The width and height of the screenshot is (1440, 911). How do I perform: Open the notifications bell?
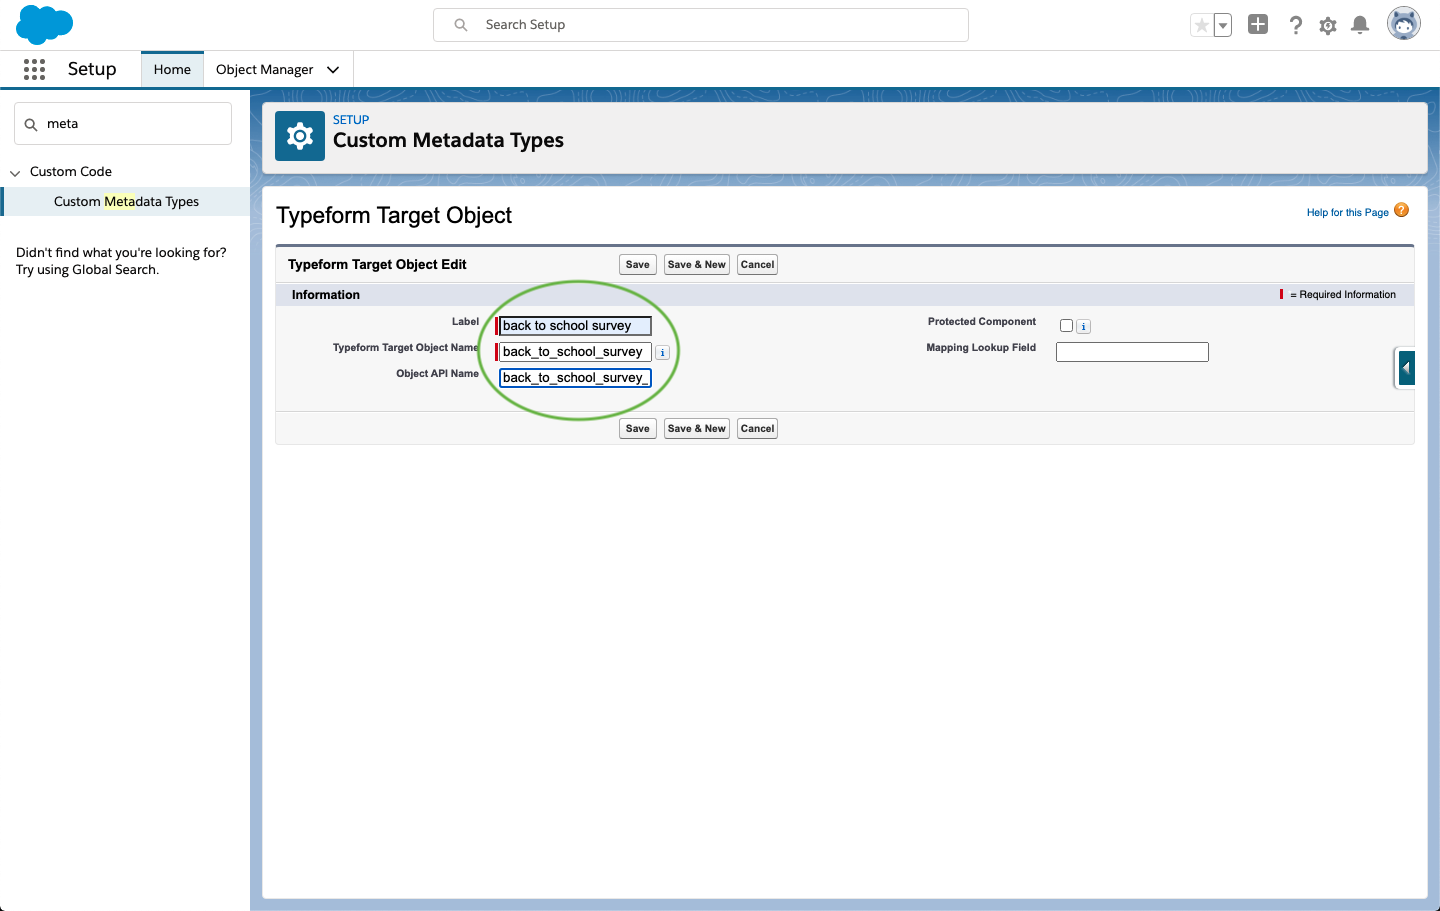[x=1360, y=25]
